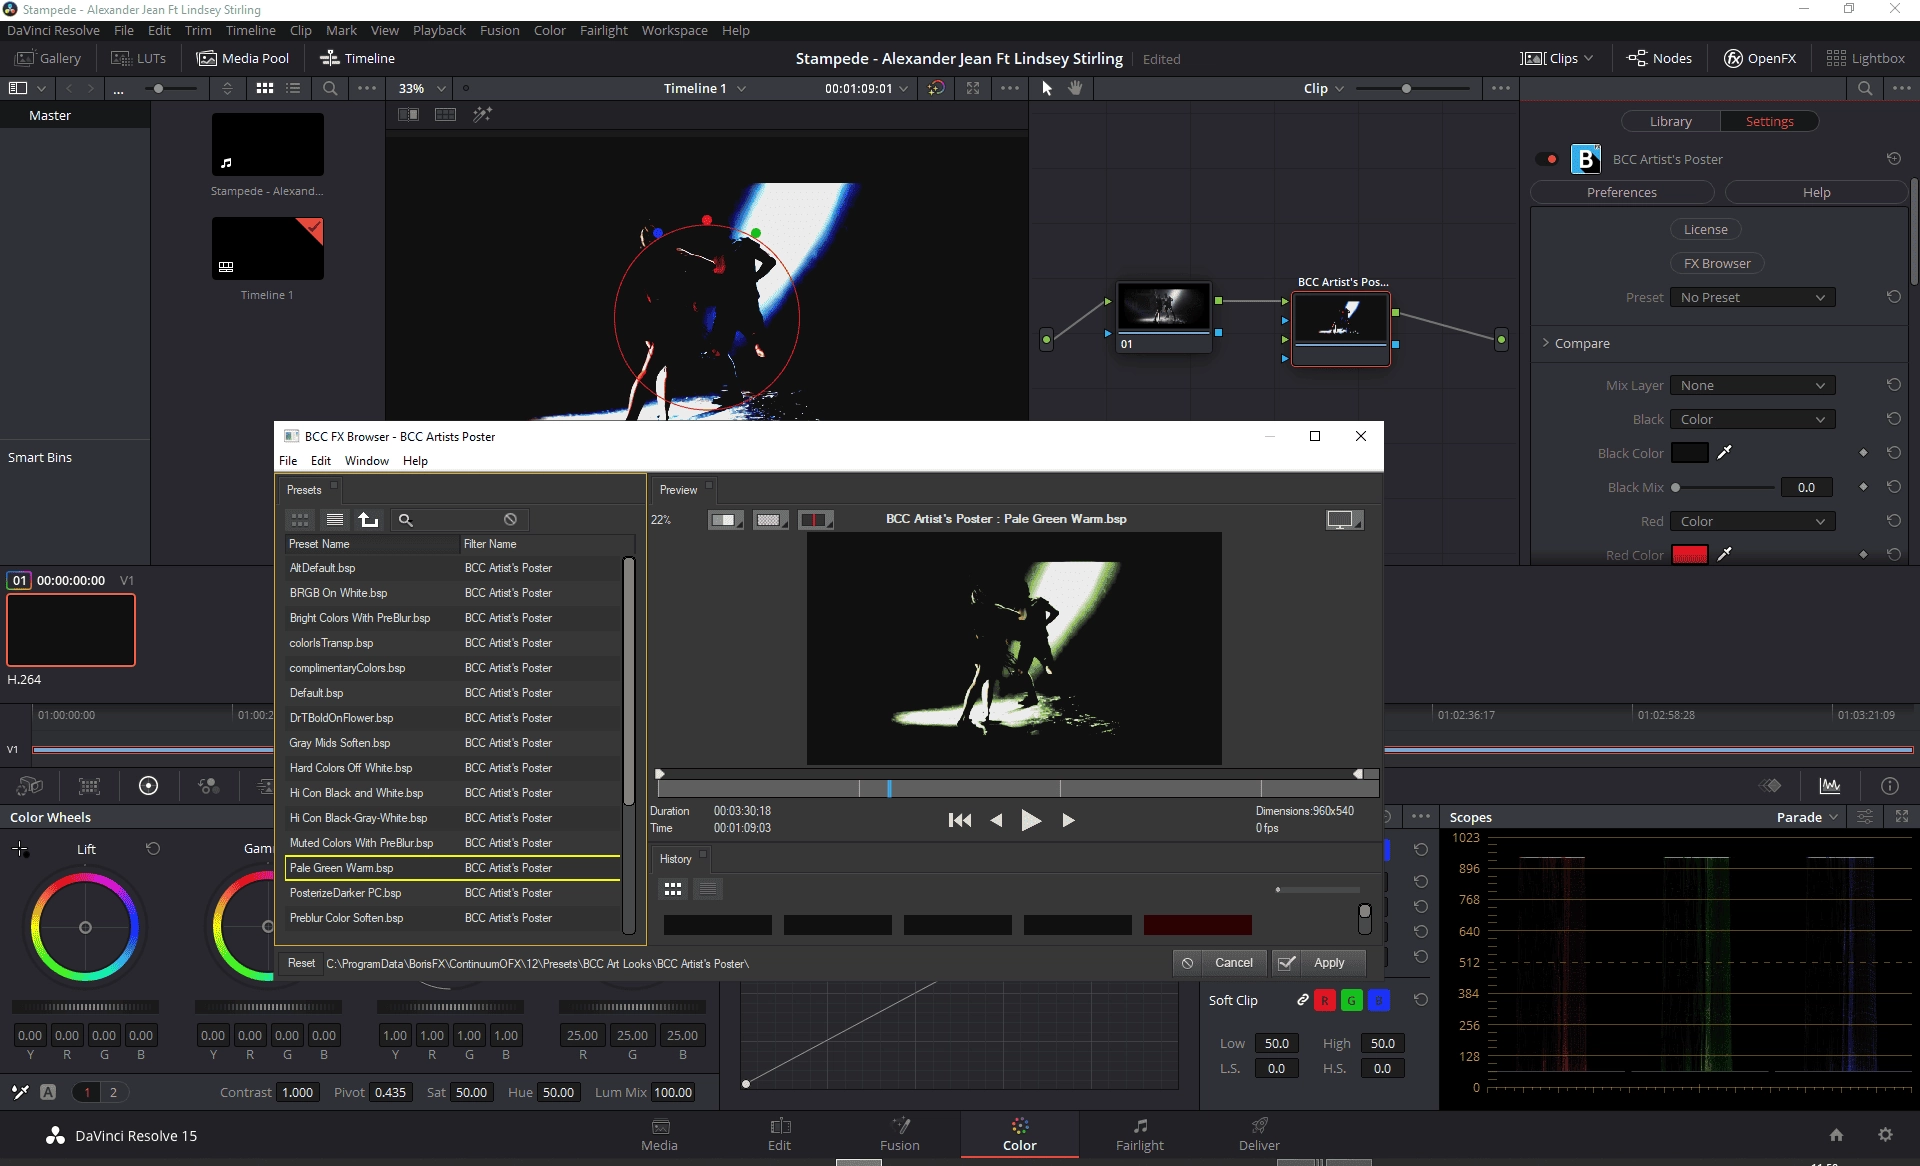Open the Red mode dropdown
This screenshot has height=1166, width=1920.
[1752, 521]
